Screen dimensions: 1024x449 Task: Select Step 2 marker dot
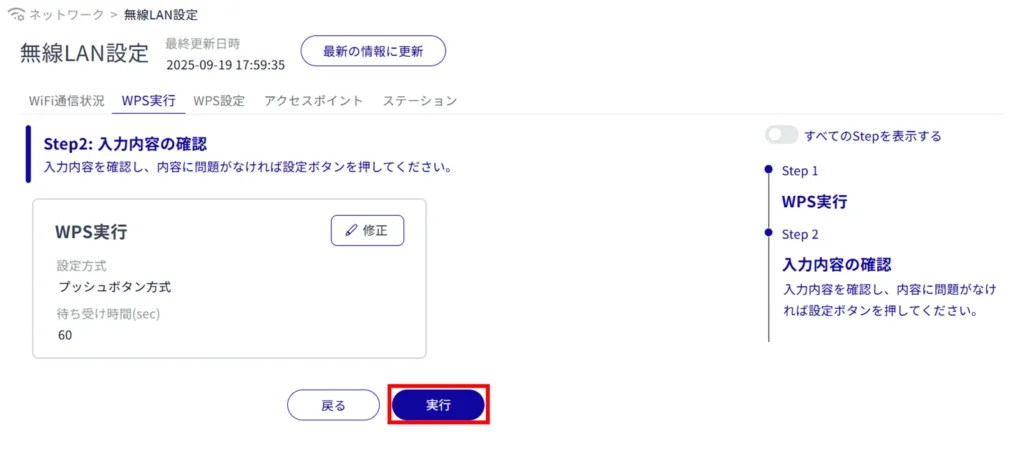pyautogui.click(x=768, y=233)
